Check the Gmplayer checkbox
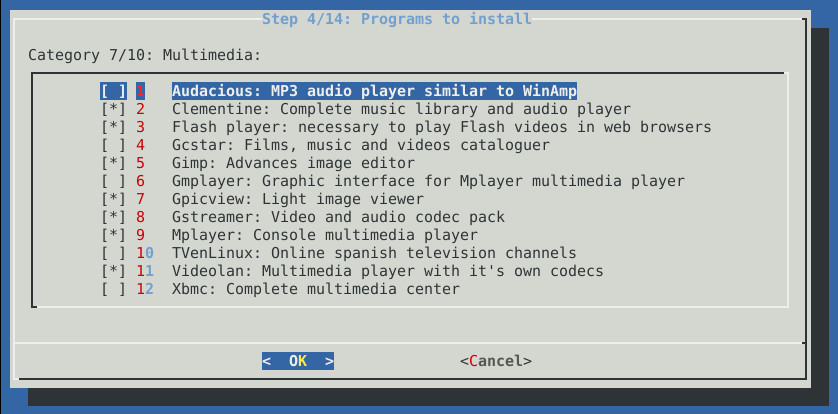838x414 pixels. [113, 181]
